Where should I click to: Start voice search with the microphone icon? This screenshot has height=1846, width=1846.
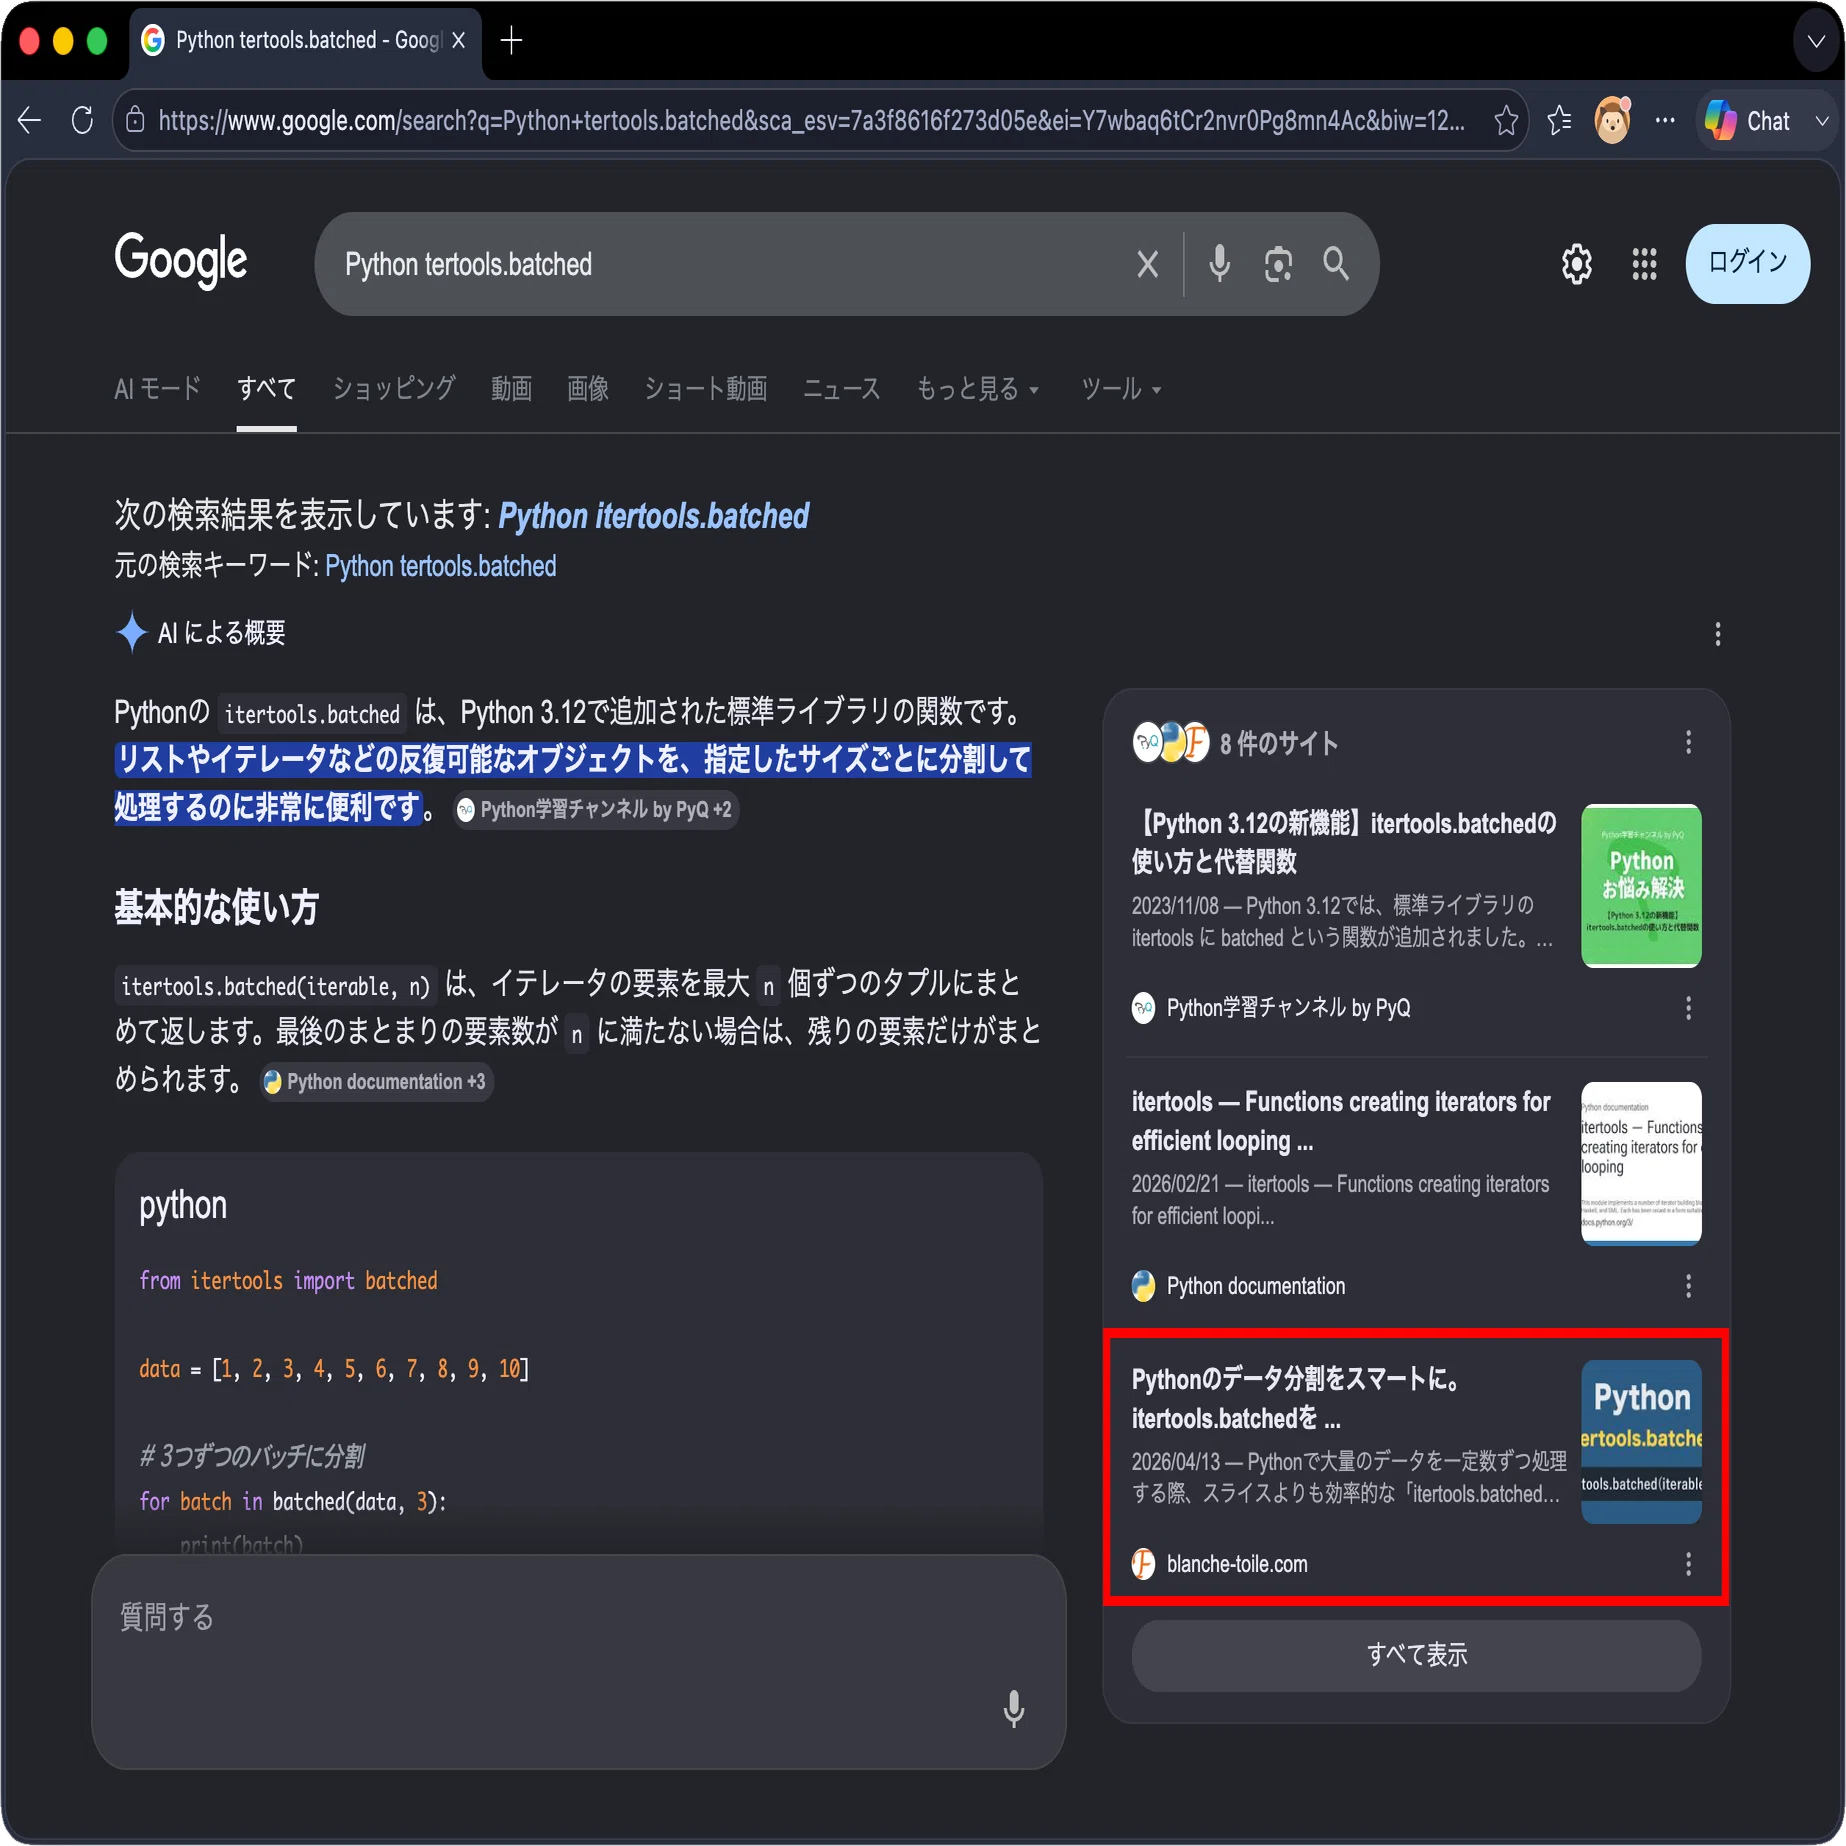pyautogui.click(x=1220, y=264)
